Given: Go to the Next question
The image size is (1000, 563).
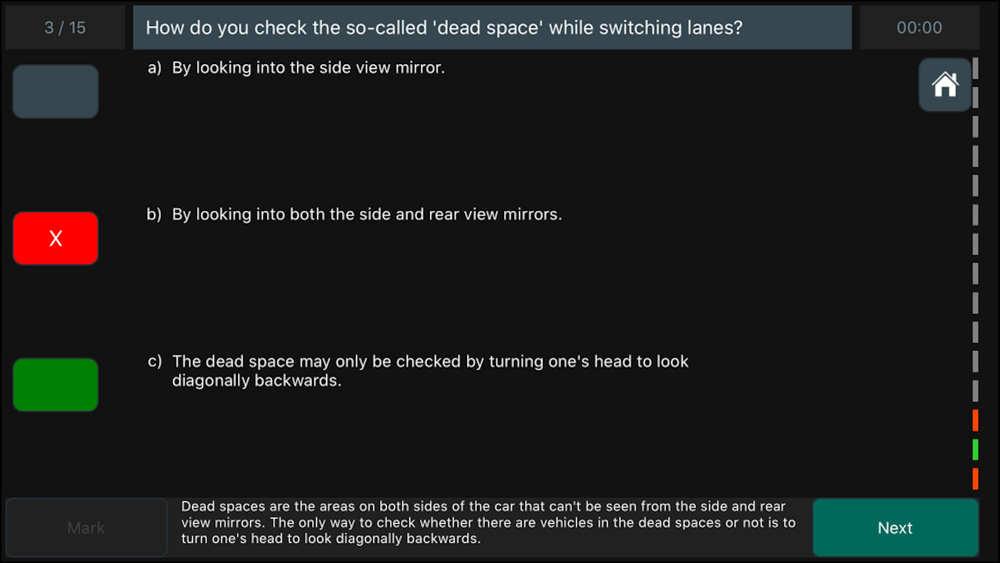Looking at the screenshot, I should [895, 528].
